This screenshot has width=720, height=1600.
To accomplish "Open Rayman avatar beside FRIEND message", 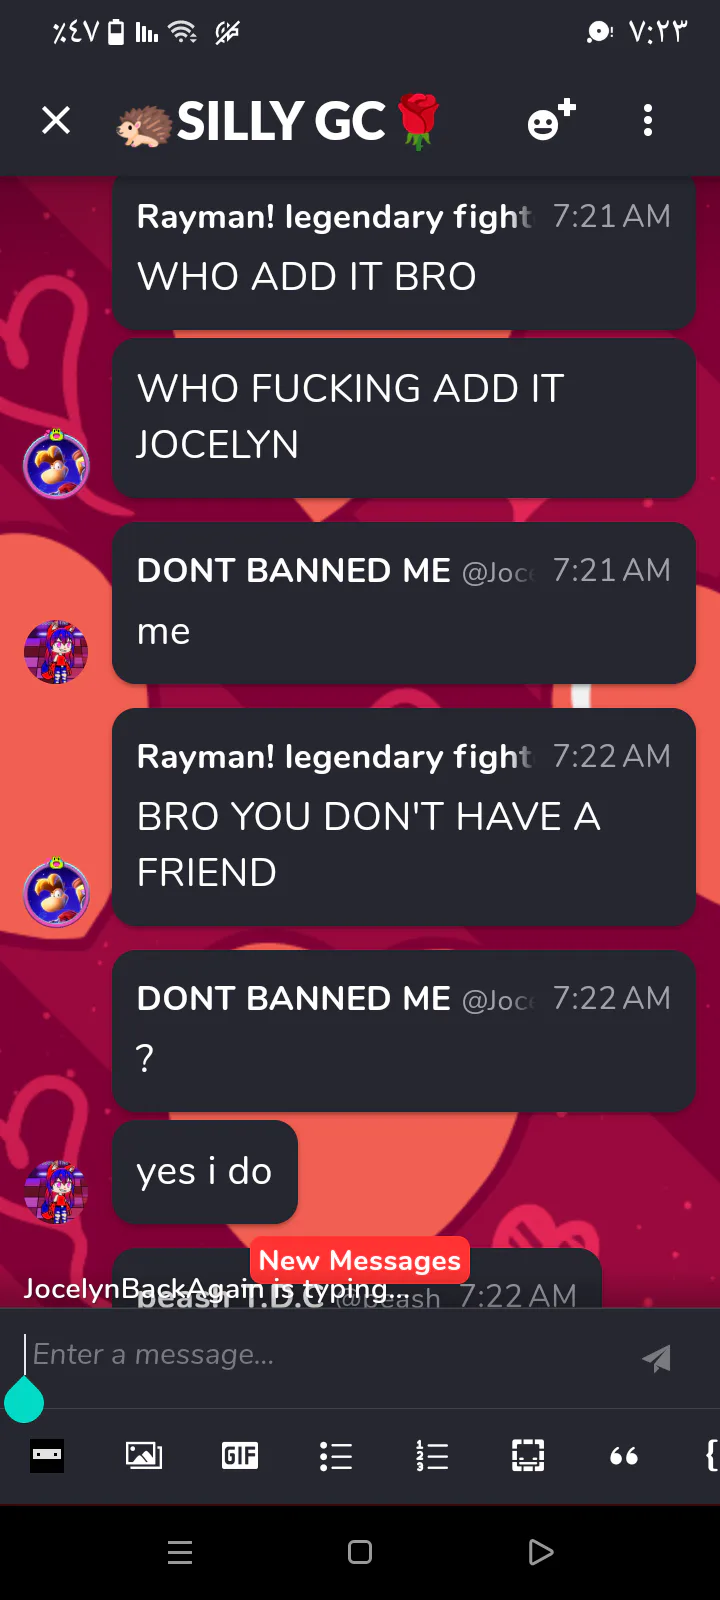I will click(x=56, y=892).
